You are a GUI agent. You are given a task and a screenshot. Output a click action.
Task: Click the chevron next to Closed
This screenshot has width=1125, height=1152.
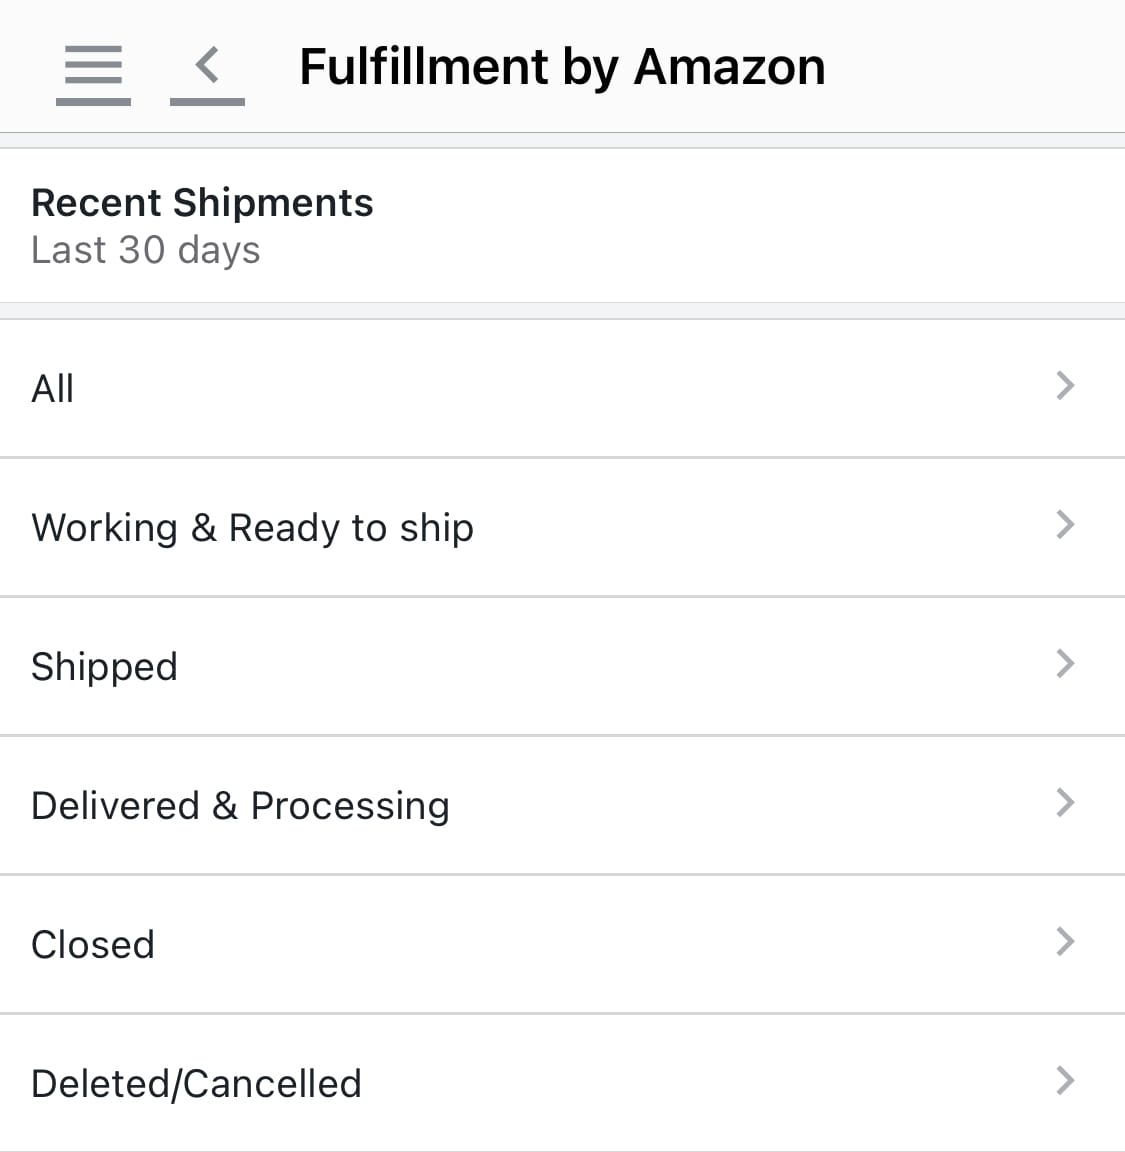point(1065,942)
